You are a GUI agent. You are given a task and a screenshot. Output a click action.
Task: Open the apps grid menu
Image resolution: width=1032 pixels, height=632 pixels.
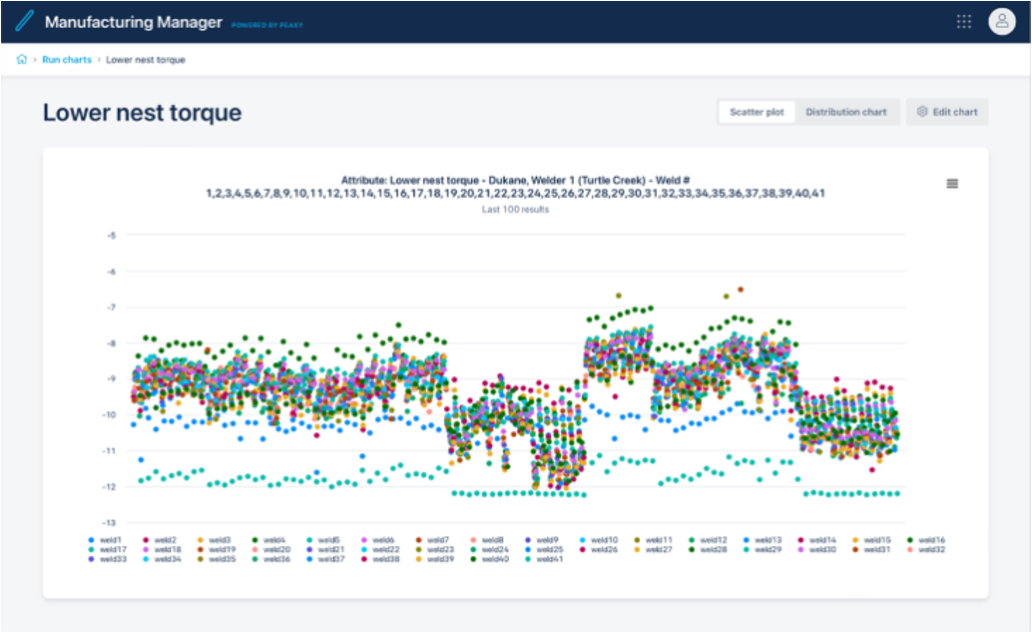point(964,22)
